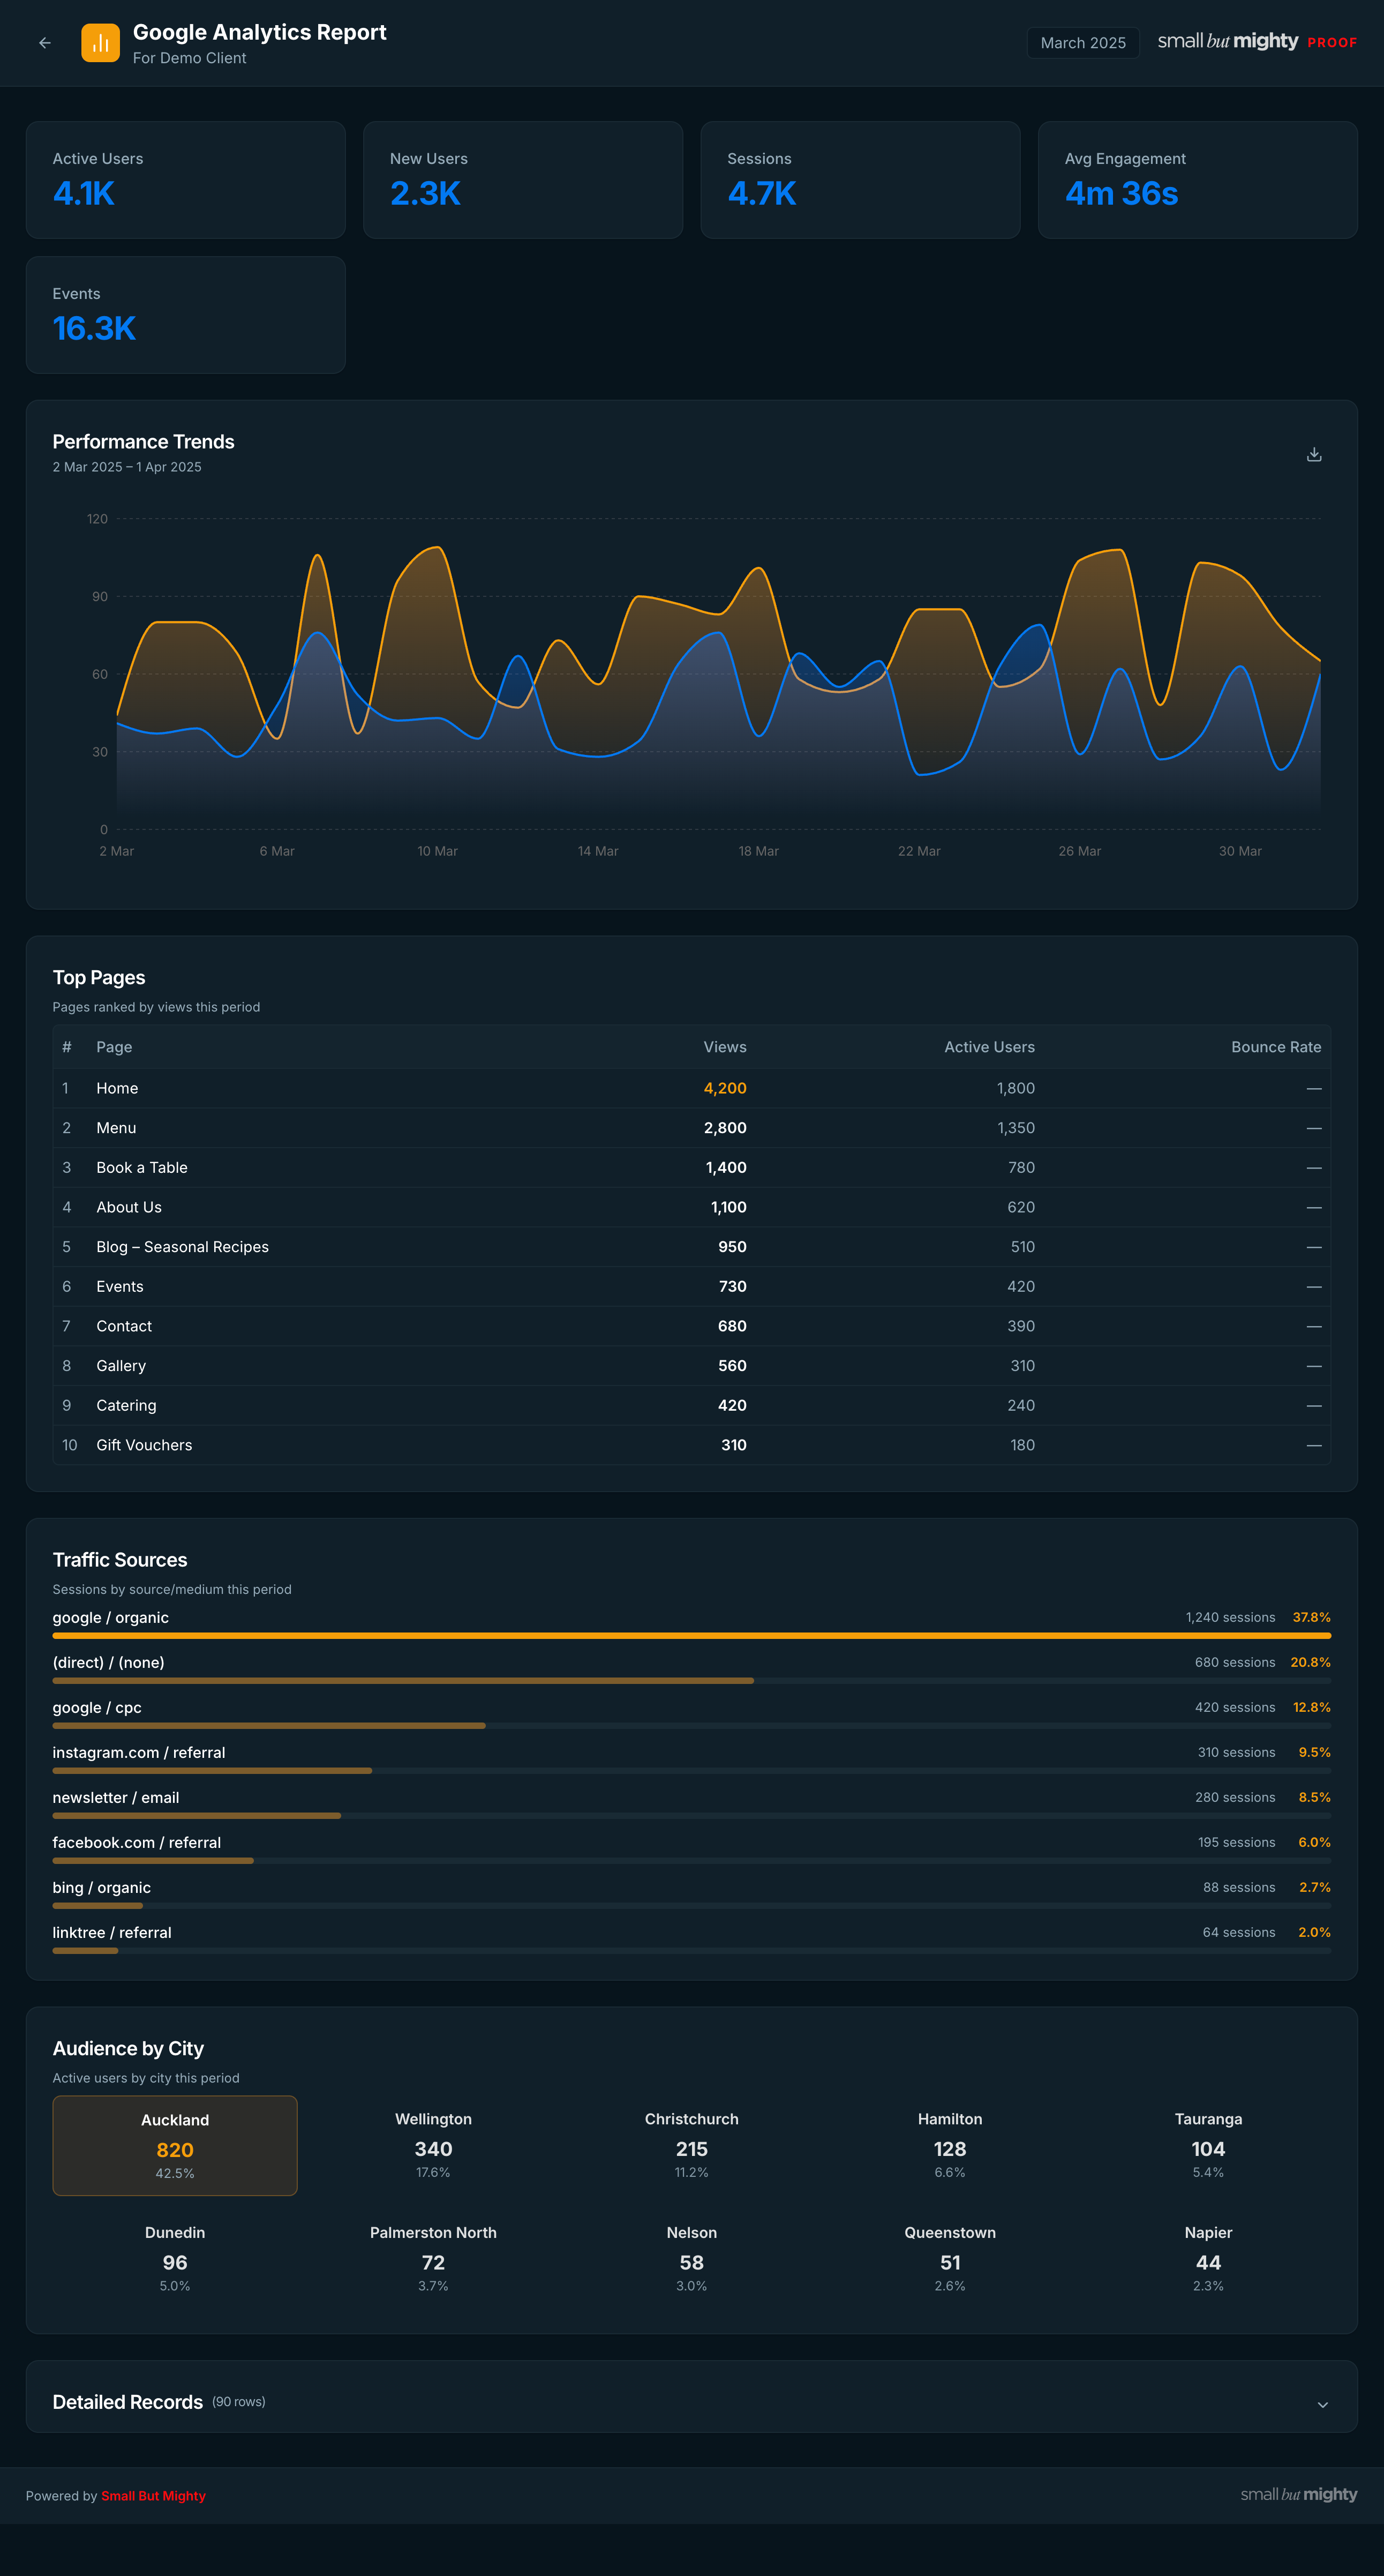
Task: Click the 26 Mar axis label
Action: point(1080,851)
